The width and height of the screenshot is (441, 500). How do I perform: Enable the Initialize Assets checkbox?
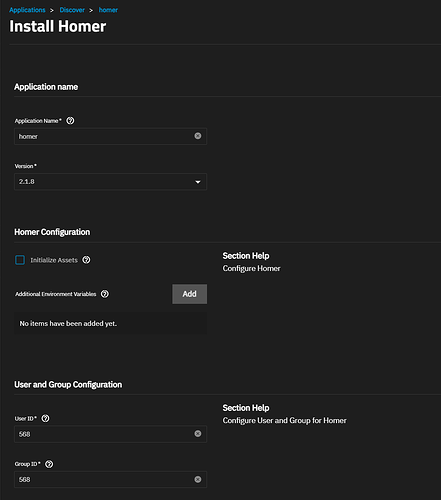click(x=20, y=260)
